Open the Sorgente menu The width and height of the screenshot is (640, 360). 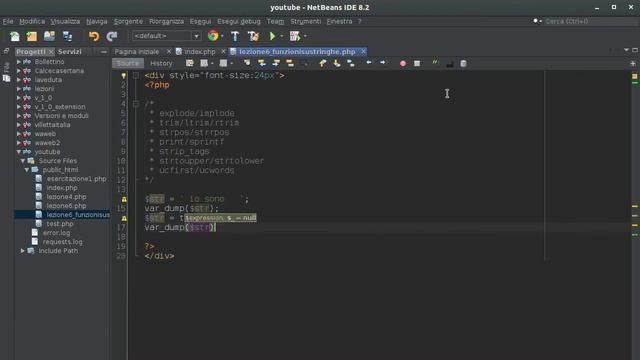click(x=128, y=21)
